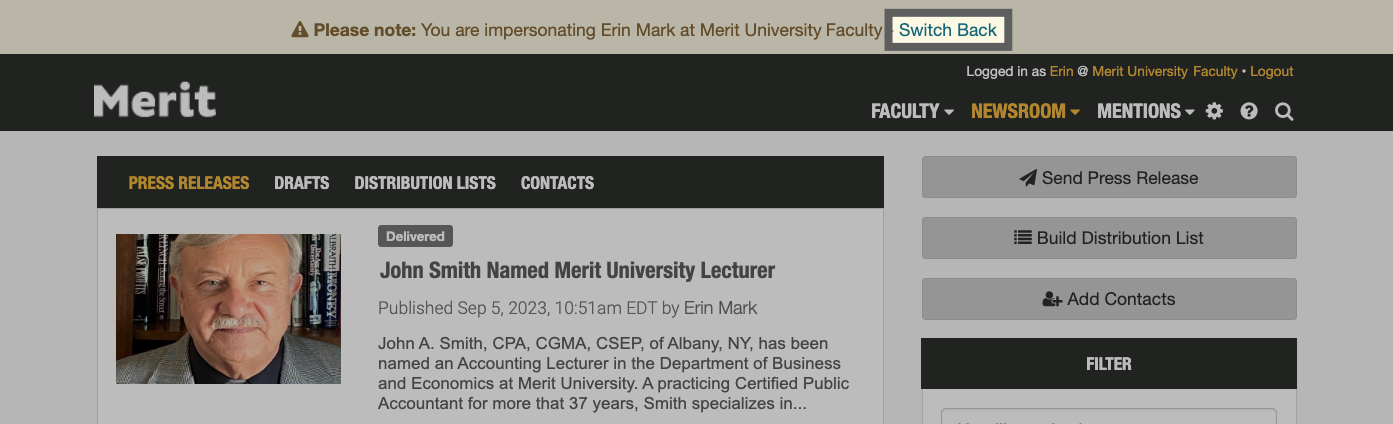Click the Add Contacts button
The image size is (1393, 424).
point(1109,299)
